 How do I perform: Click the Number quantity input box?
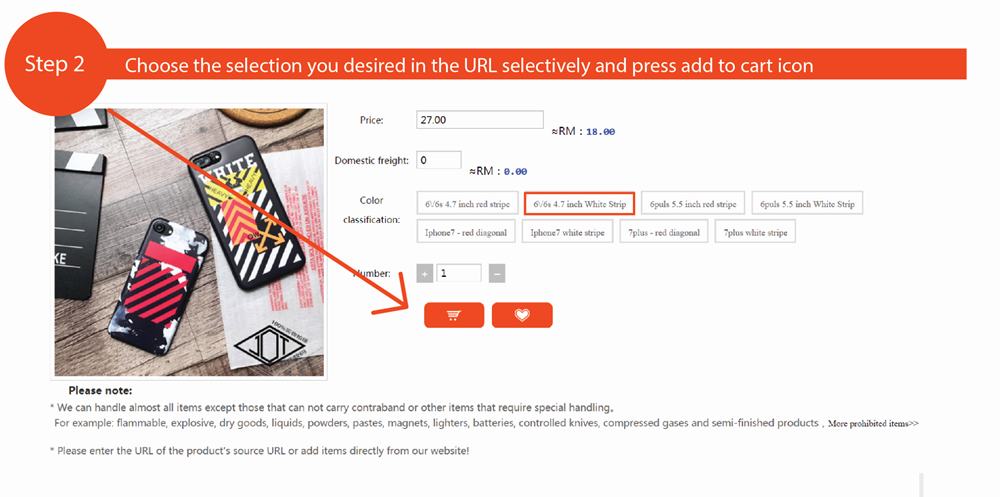point(459,274)
